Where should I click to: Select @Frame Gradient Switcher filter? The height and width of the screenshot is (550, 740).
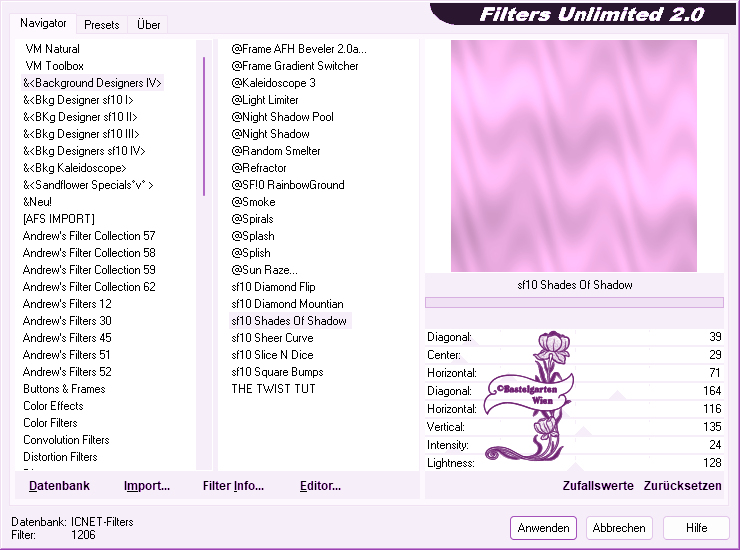tap(294, 66)
